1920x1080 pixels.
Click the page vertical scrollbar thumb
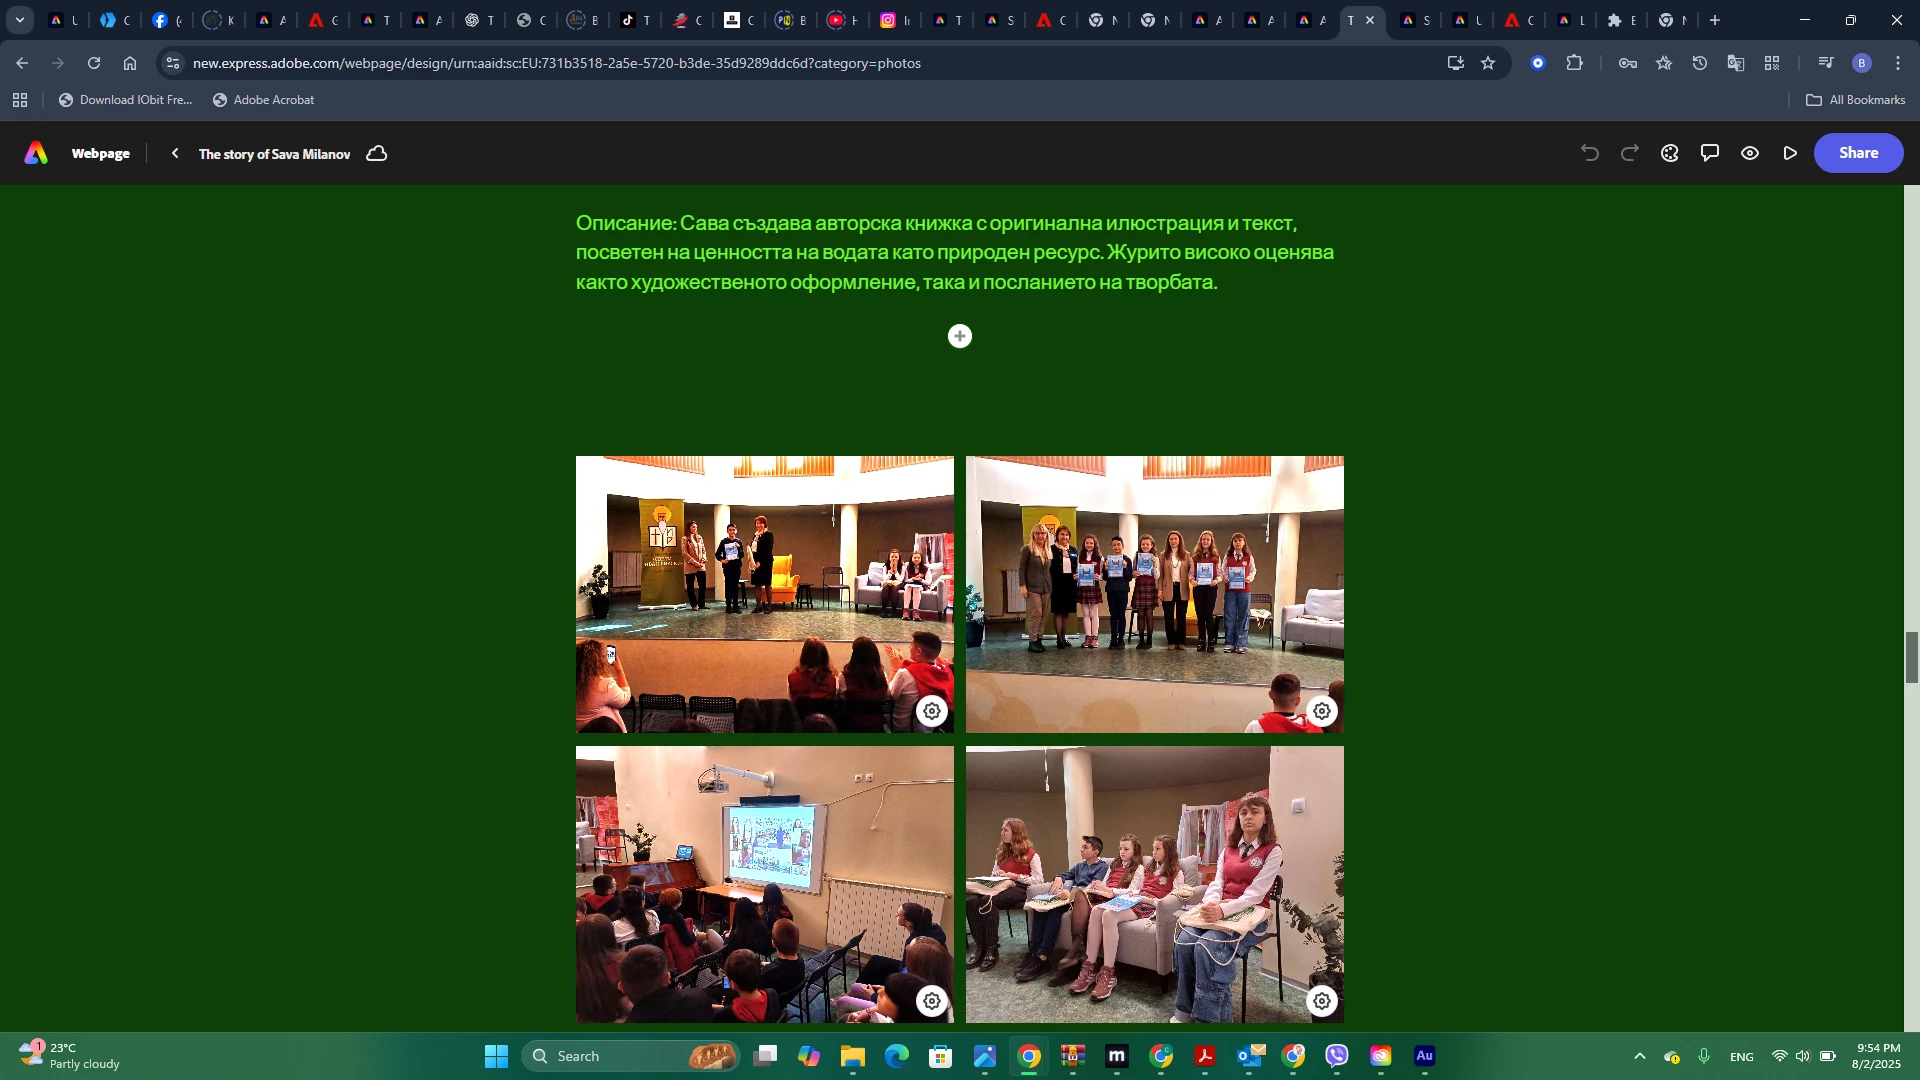click(x=1911, y=657)
